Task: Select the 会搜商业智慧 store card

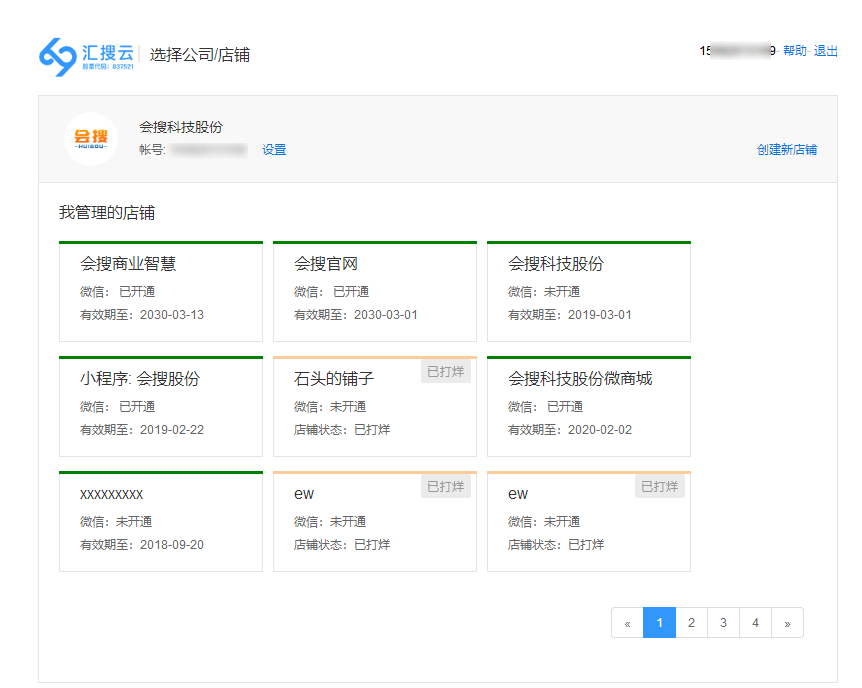Action: click(x=160, y=288)
